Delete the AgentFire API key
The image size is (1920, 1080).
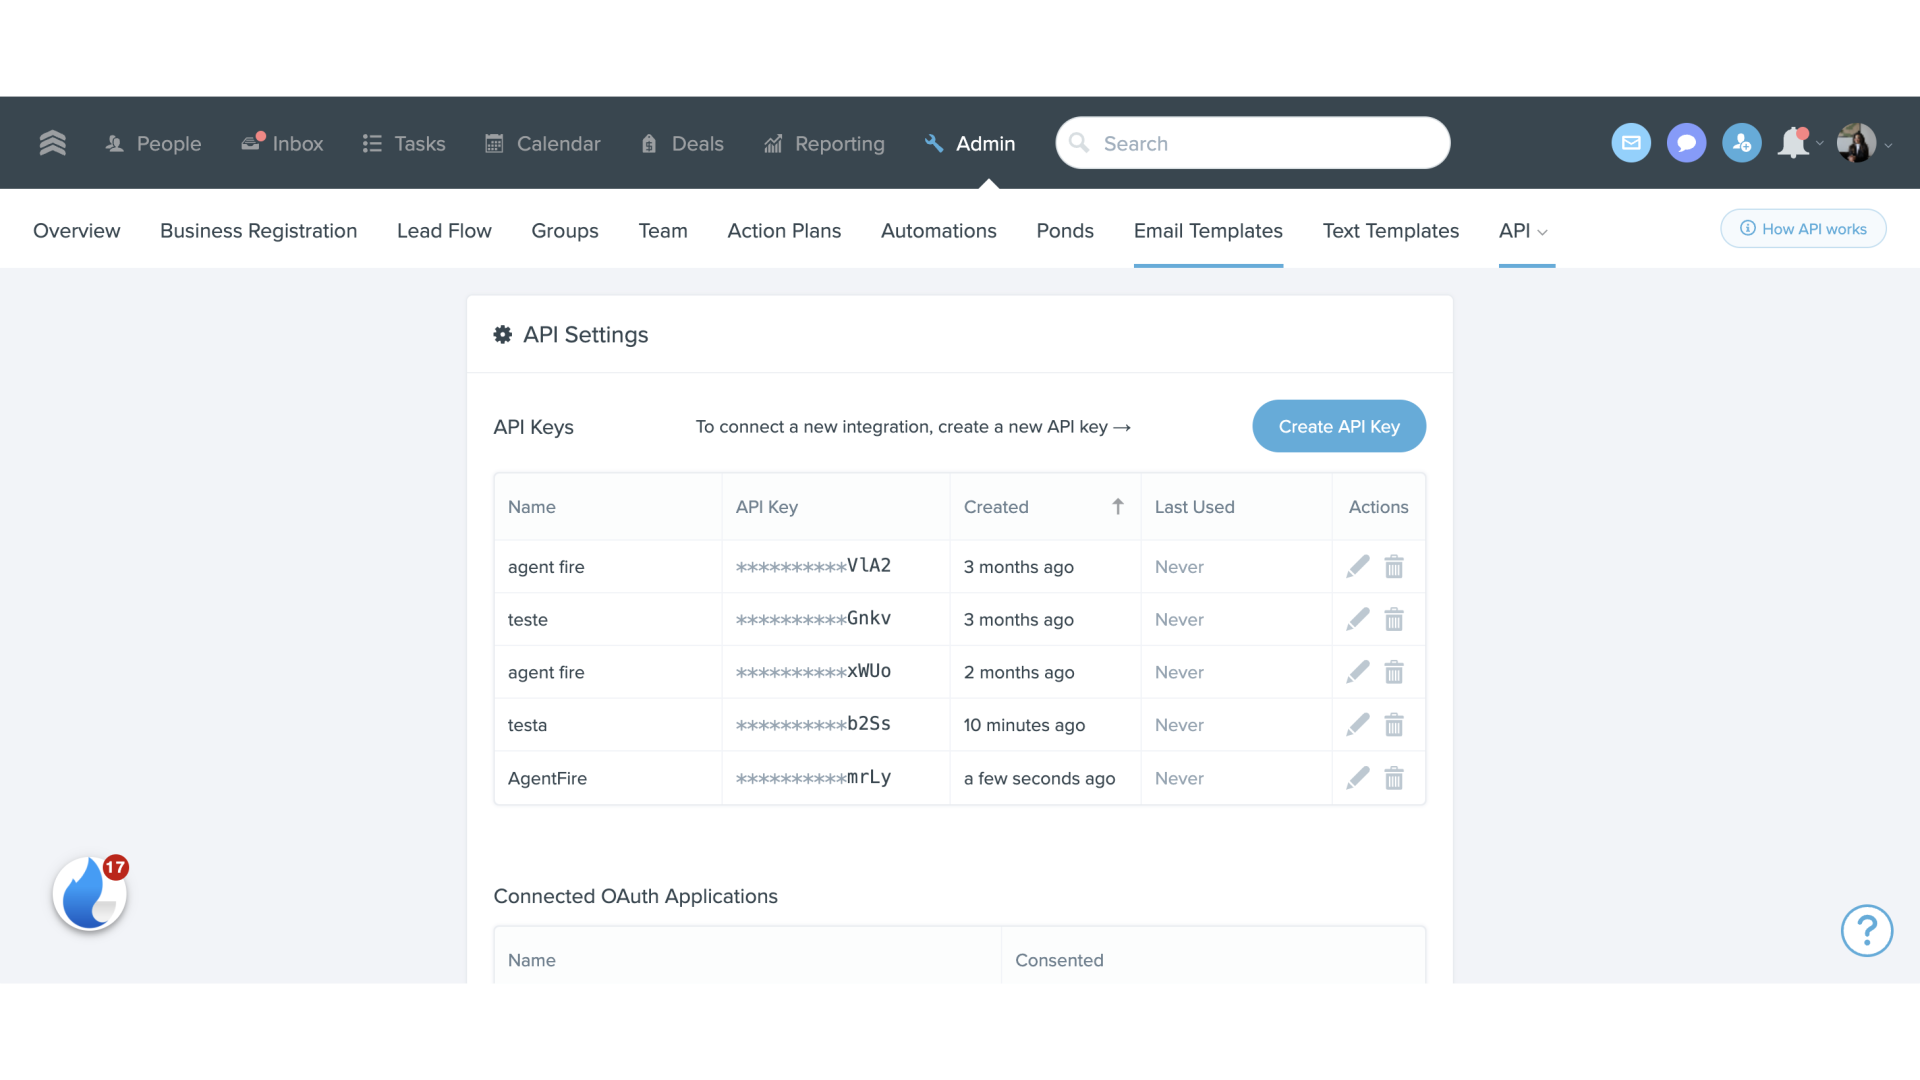(x=1394, y=778)
